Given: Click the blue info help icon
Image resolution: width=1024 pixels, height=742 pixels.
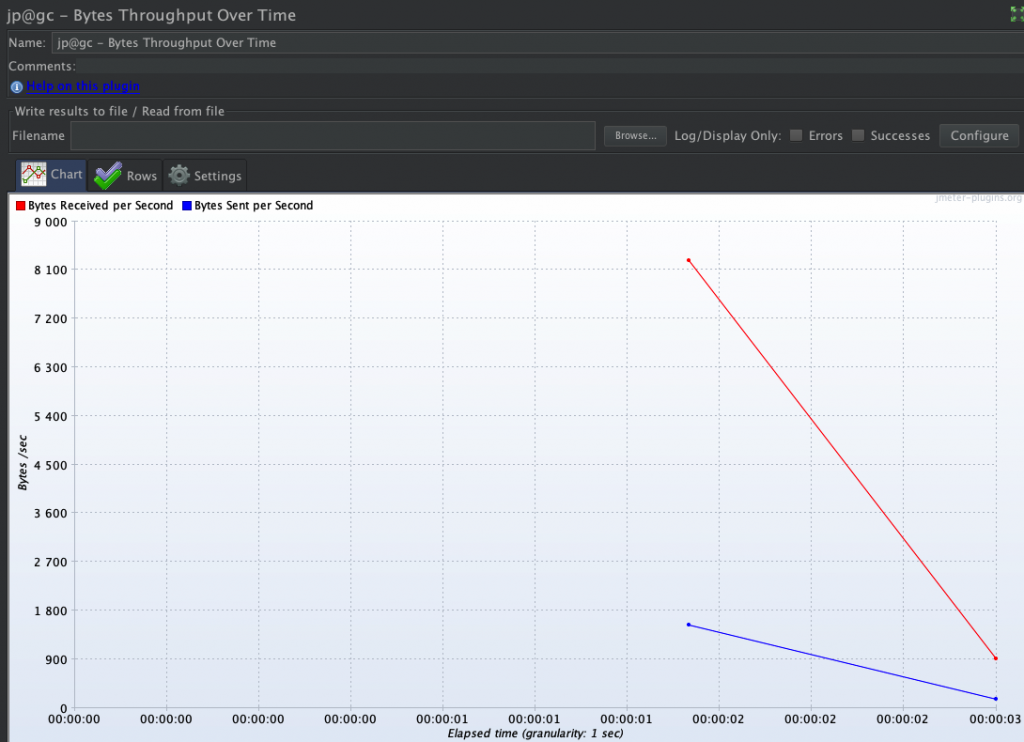Looking at the screenshot, I should pos(17,87).
